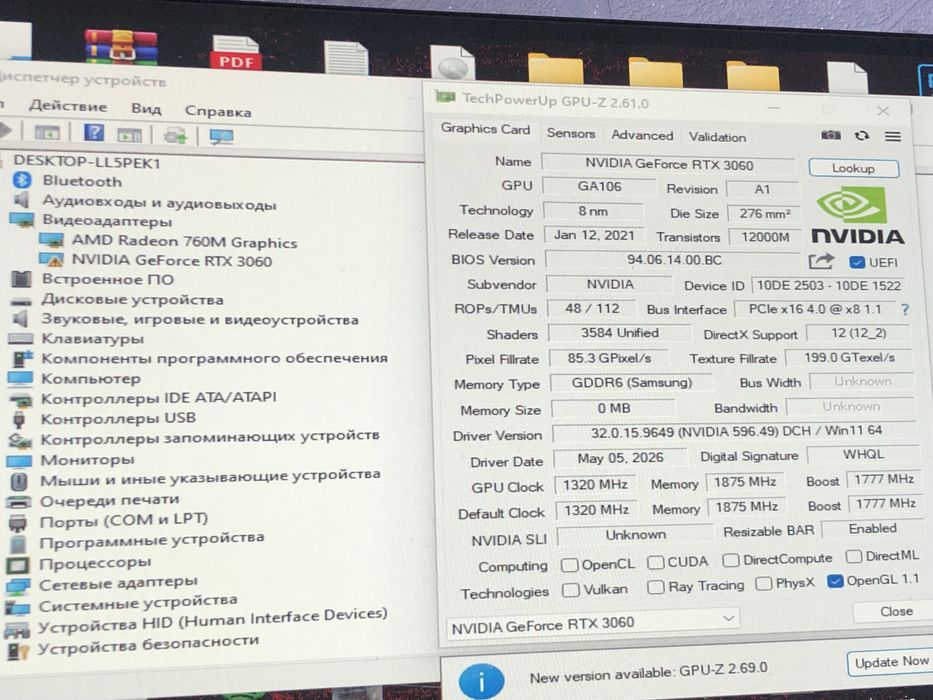Toggle the PhysX checkbox
This screenshot has height=700, width=933.
(x=763, y=583)
